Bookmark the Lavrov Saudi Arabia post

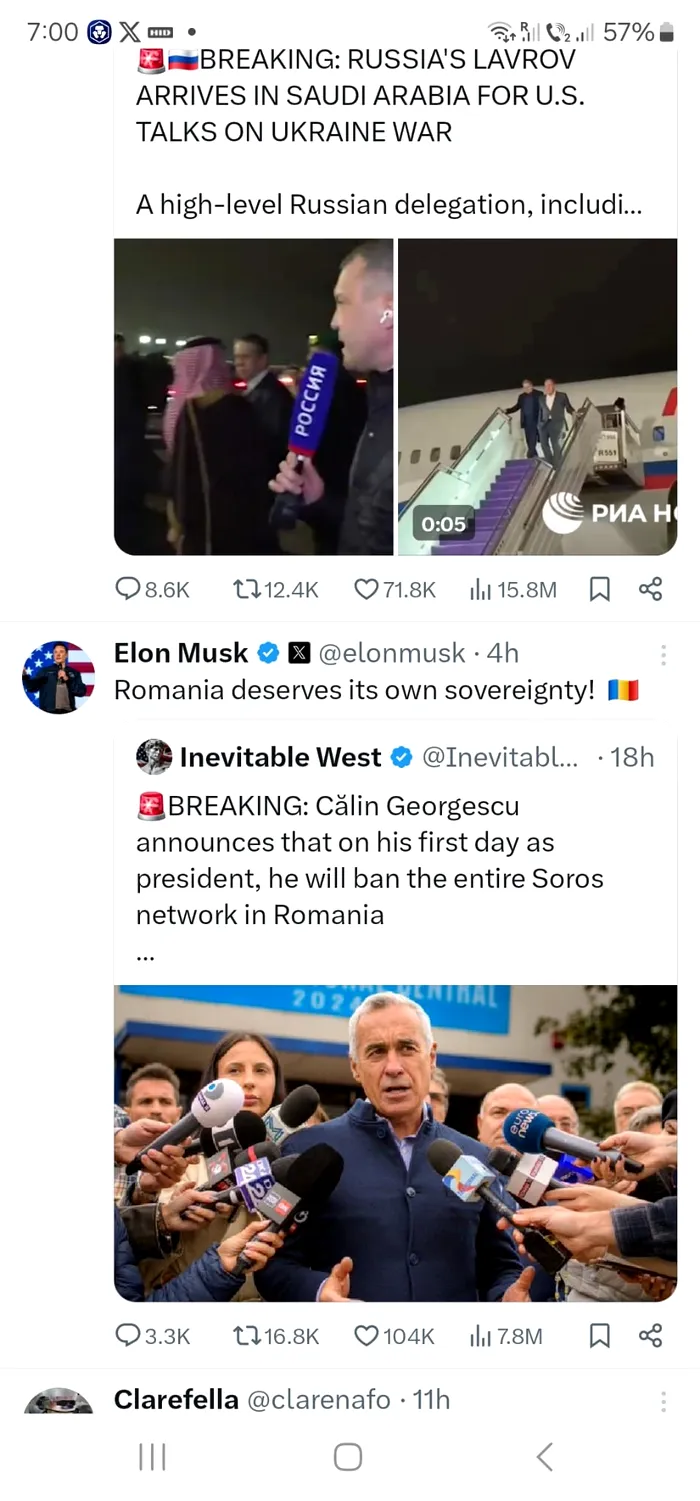(599, 590)
